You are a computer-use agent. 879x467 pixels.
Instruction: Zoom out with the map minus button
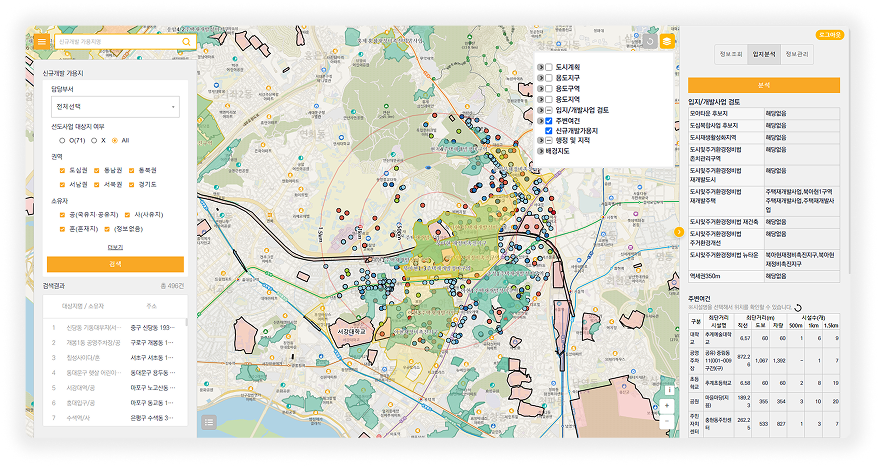pos(667,423)
